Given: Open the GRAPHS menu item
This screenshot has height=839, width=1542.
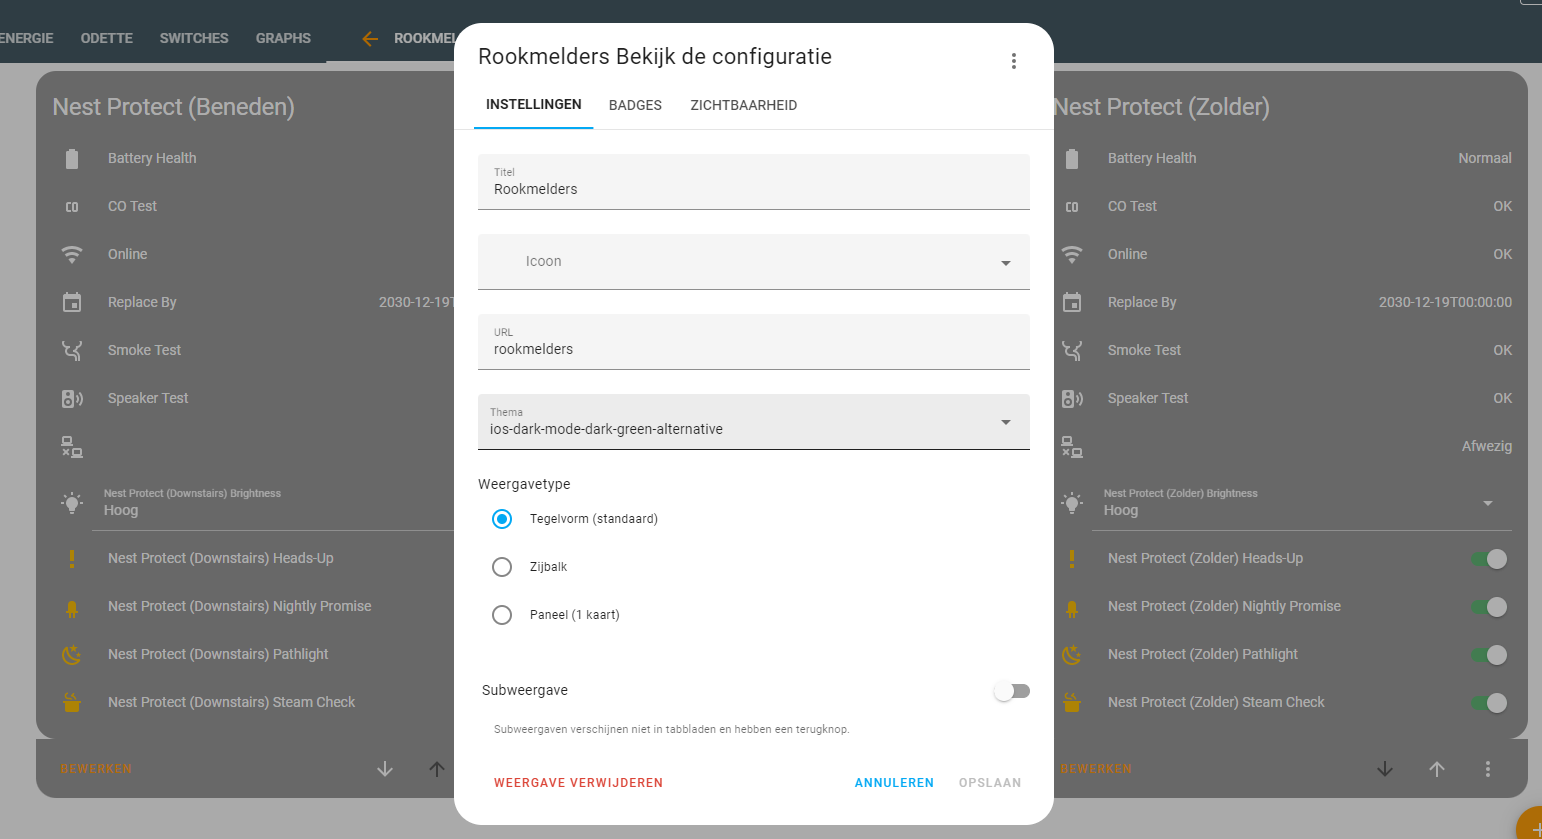Looking at the screenshot, I should (x=283, y=38).
